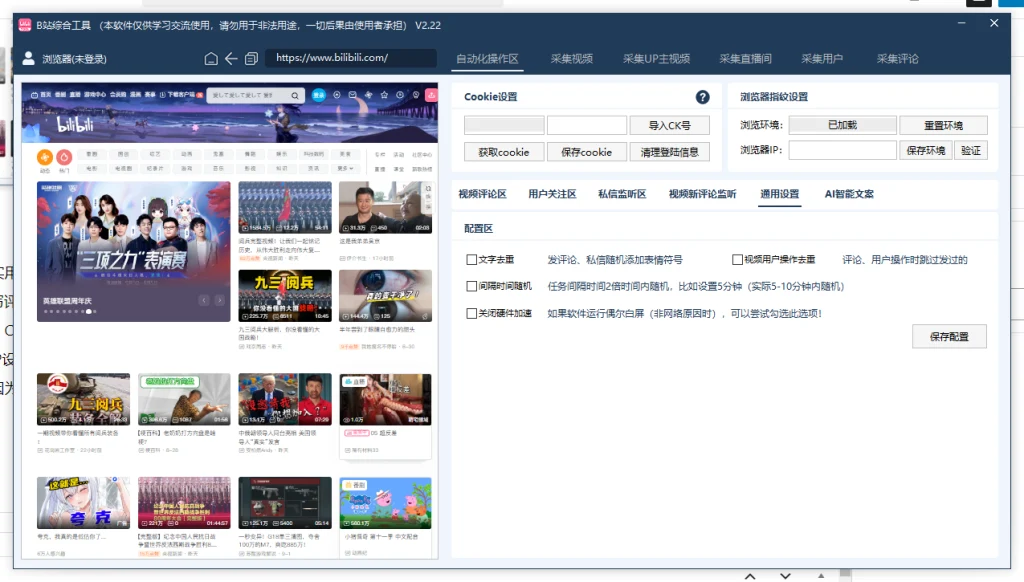Click the 已加载 environment button
1024x582 pixels.
[842, 125]
